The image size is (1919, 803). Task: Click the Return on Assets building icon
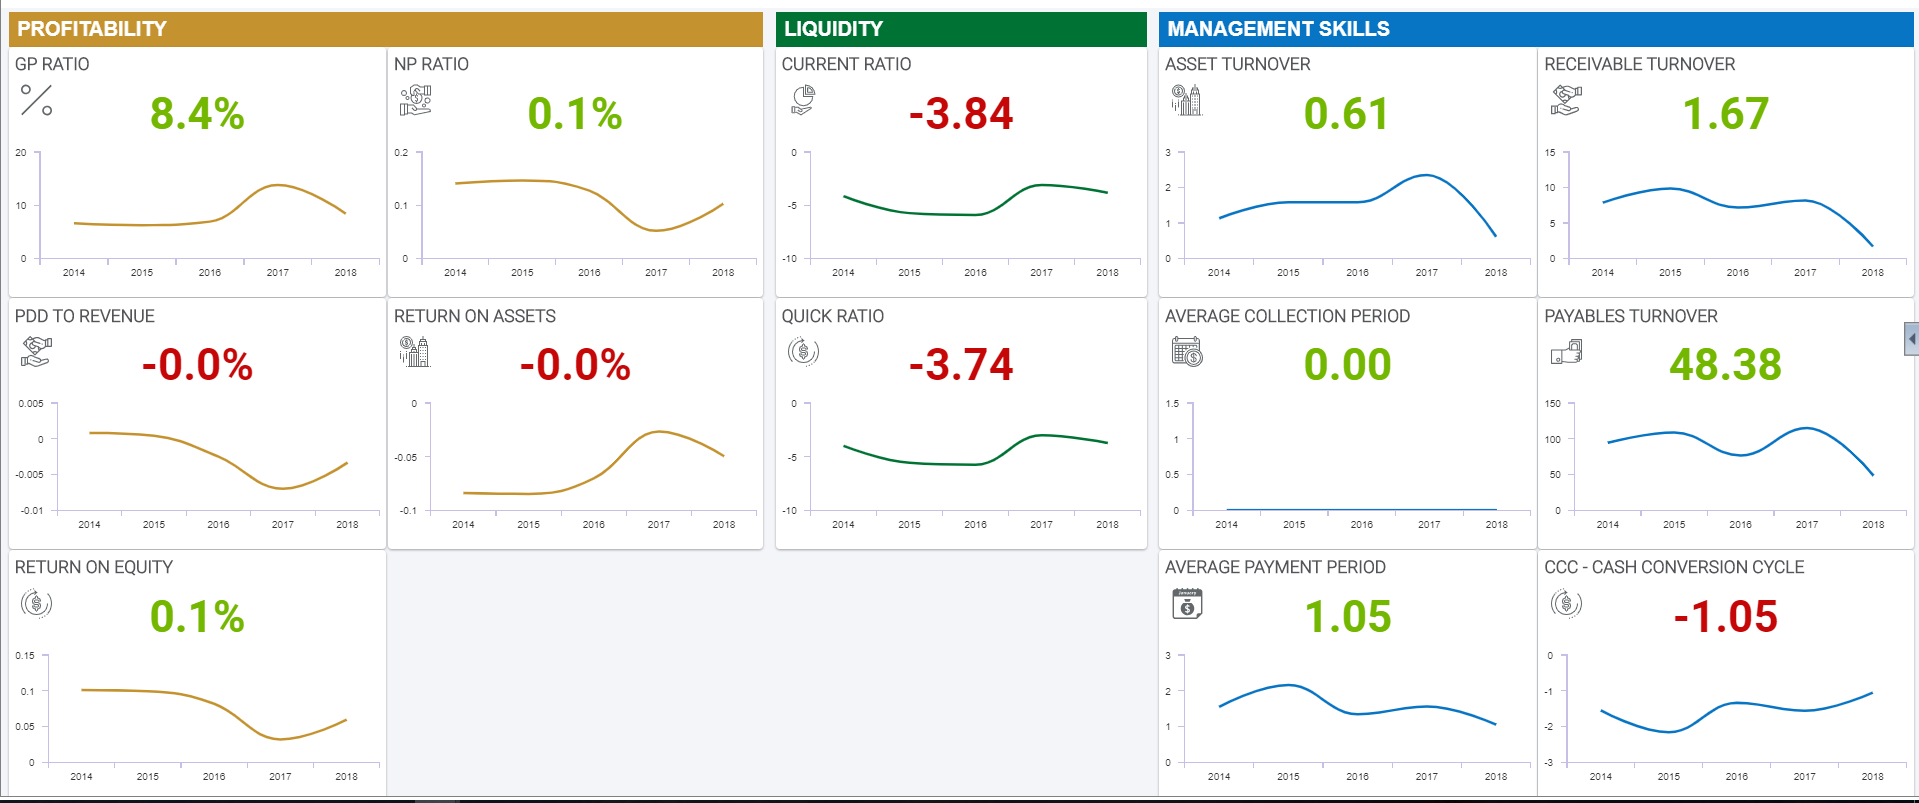(415, 352)
